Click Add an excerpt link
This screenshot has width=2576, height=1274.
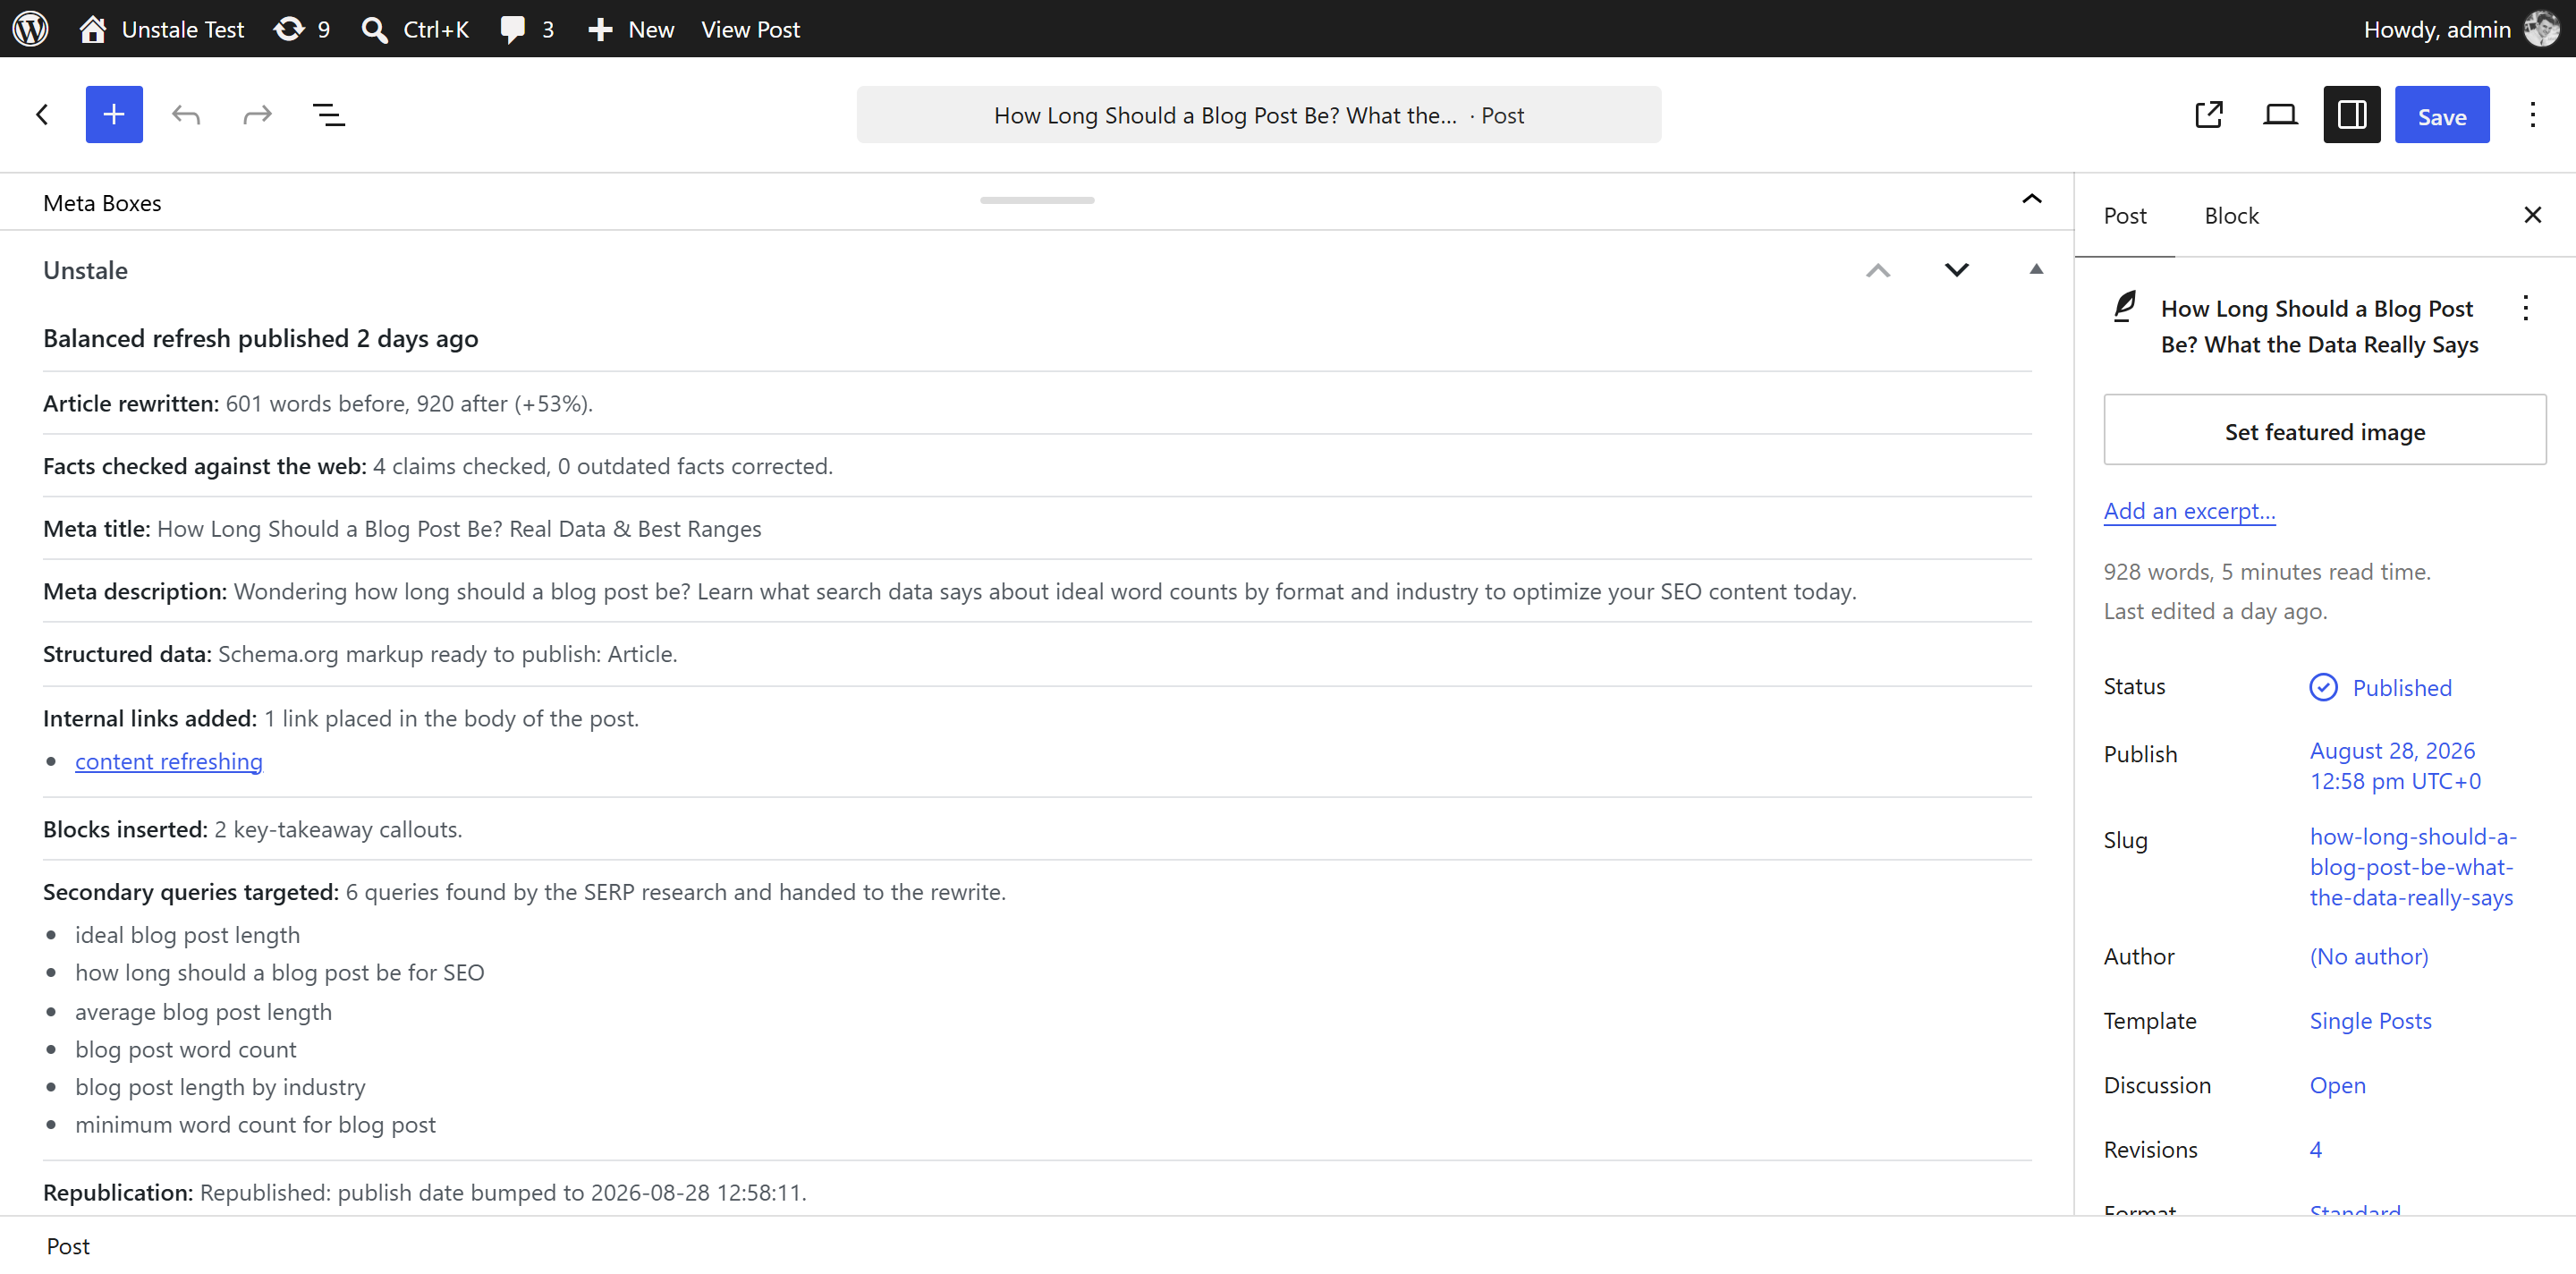pos(2188,511)
